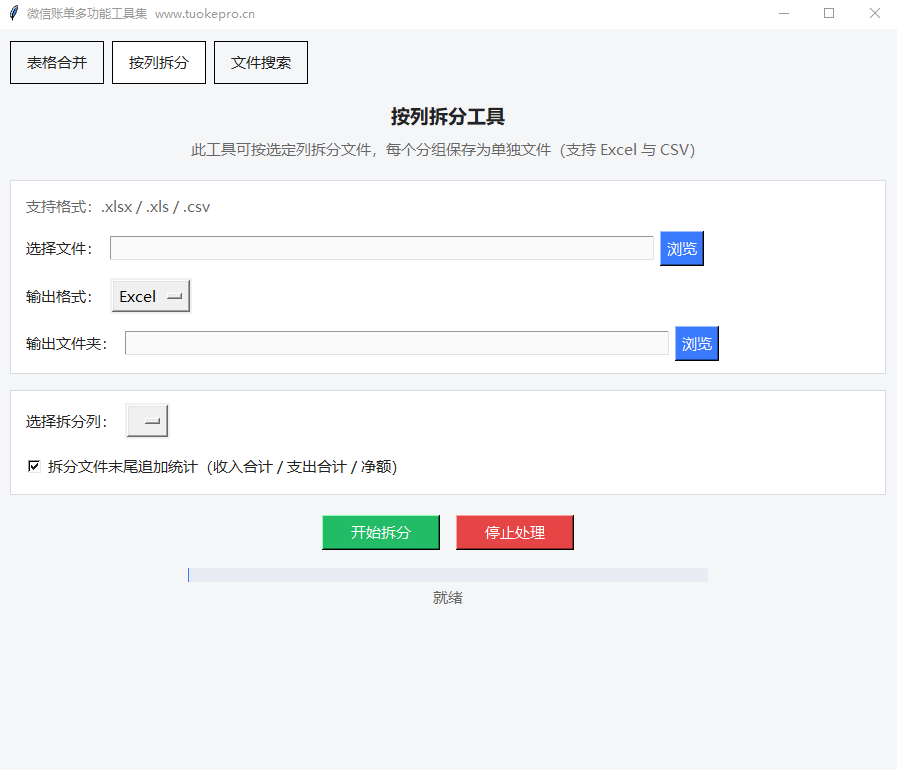The width and height of the screenshot is (897, 770).
Task: Click the 选择文件 path input field
Action: [x=381, y=248]
